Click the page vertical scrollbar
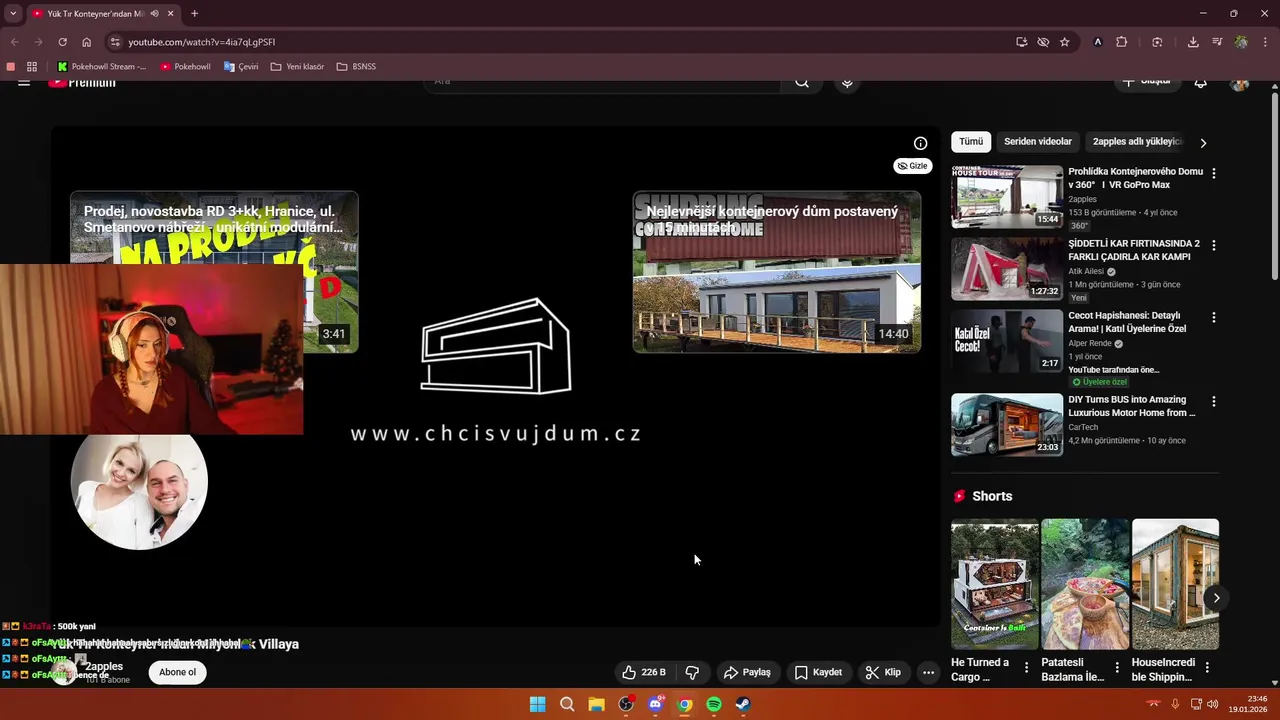 coord(1274,188)
